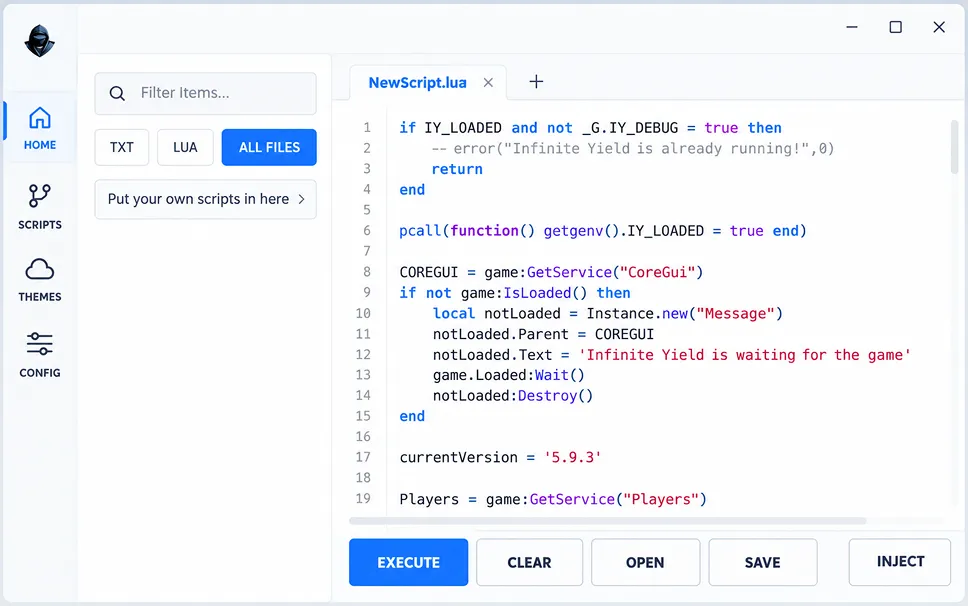Click the '"CoreGui"' string on line 8
The height and width of the screenshot is (606, 968).
pyautogui.click(x=657, y=272)
